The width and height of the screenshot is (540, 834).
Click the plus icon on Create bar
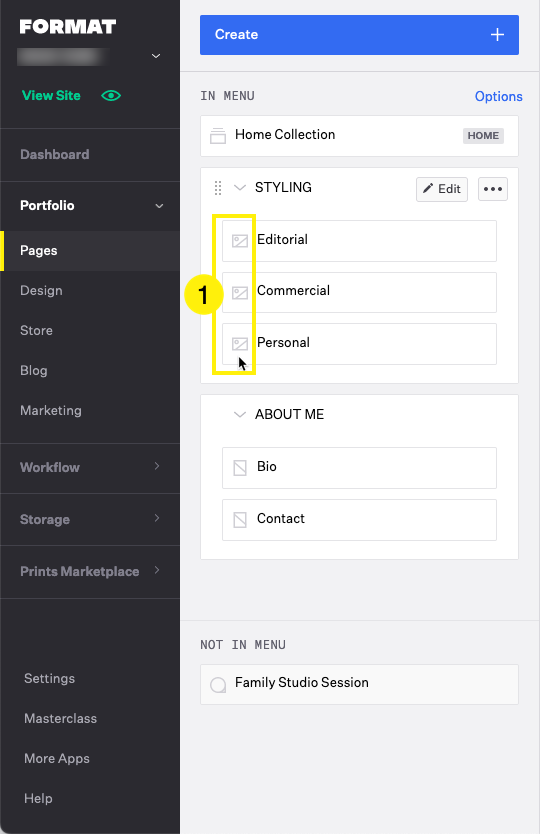coord(497,35)
